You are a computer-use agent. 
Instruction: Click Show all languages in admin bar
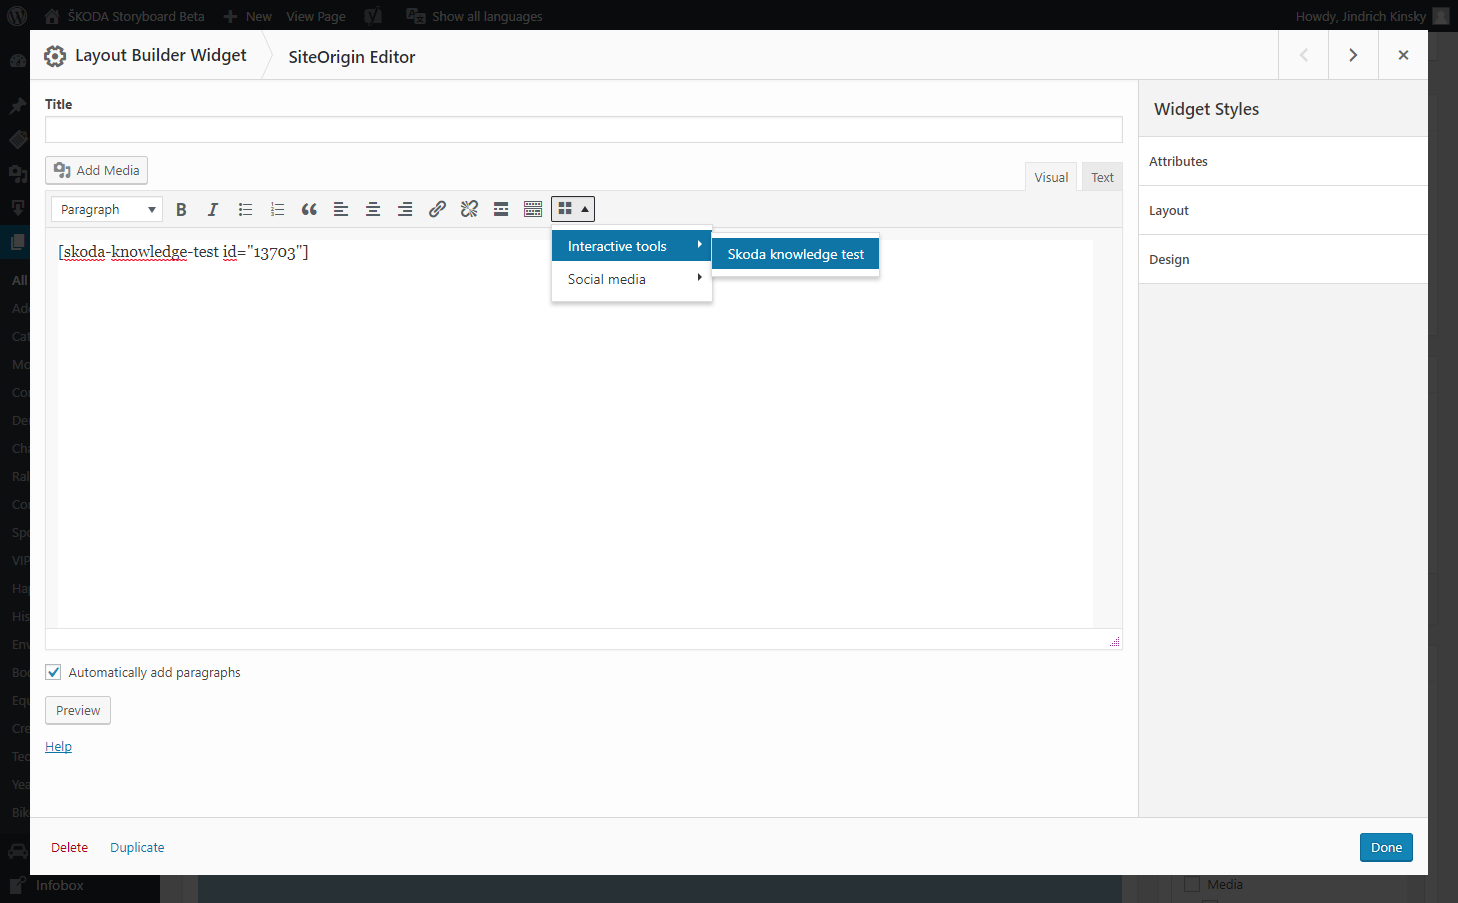coord(475,16)
